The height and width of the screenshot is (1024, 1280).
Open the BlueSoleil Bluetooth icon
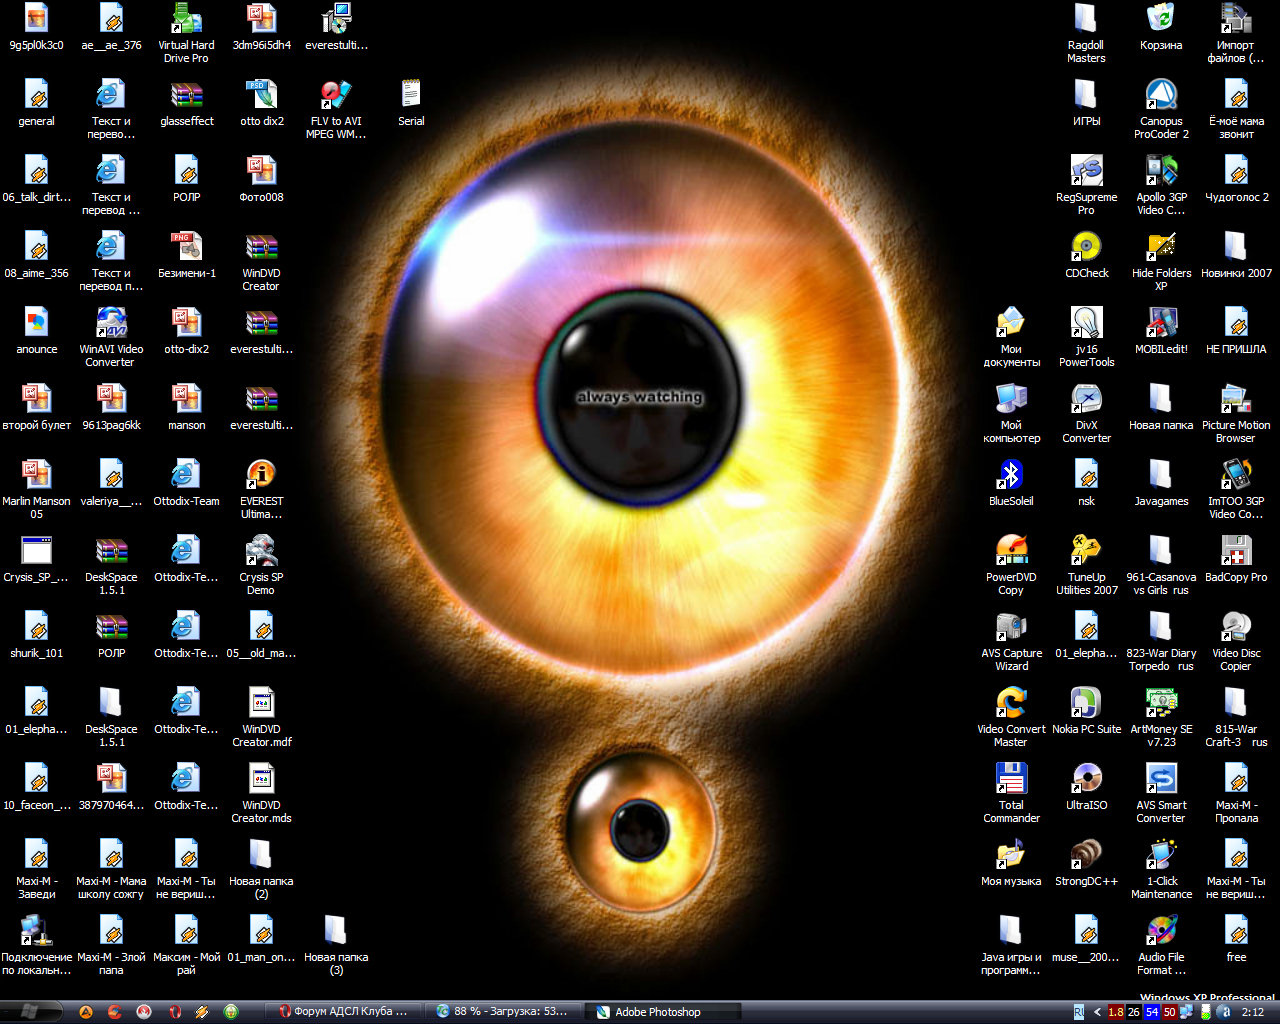tap(1011, 475)
